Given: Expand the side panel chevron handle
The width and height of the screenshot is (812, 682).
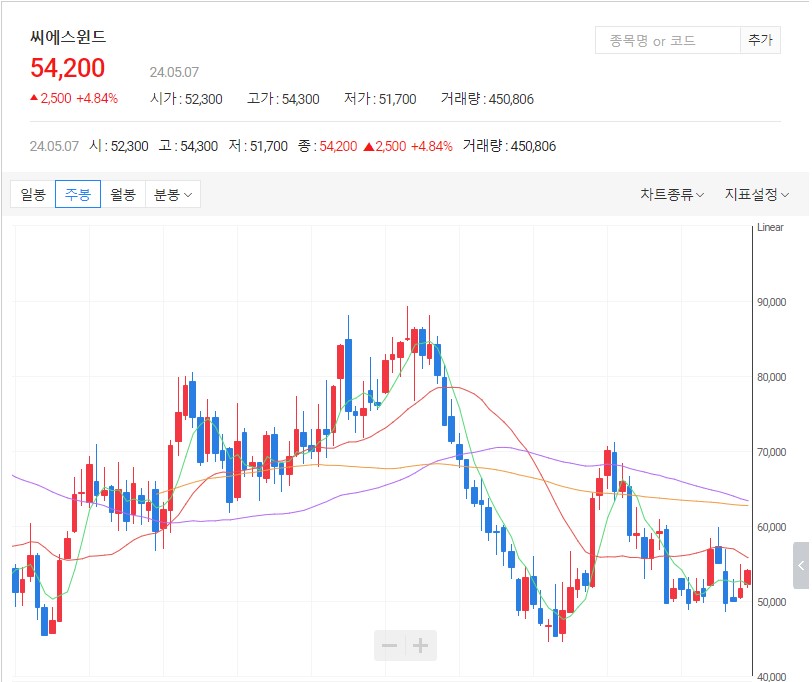Looking at the screenshot, I should click(x=801, y=566).
